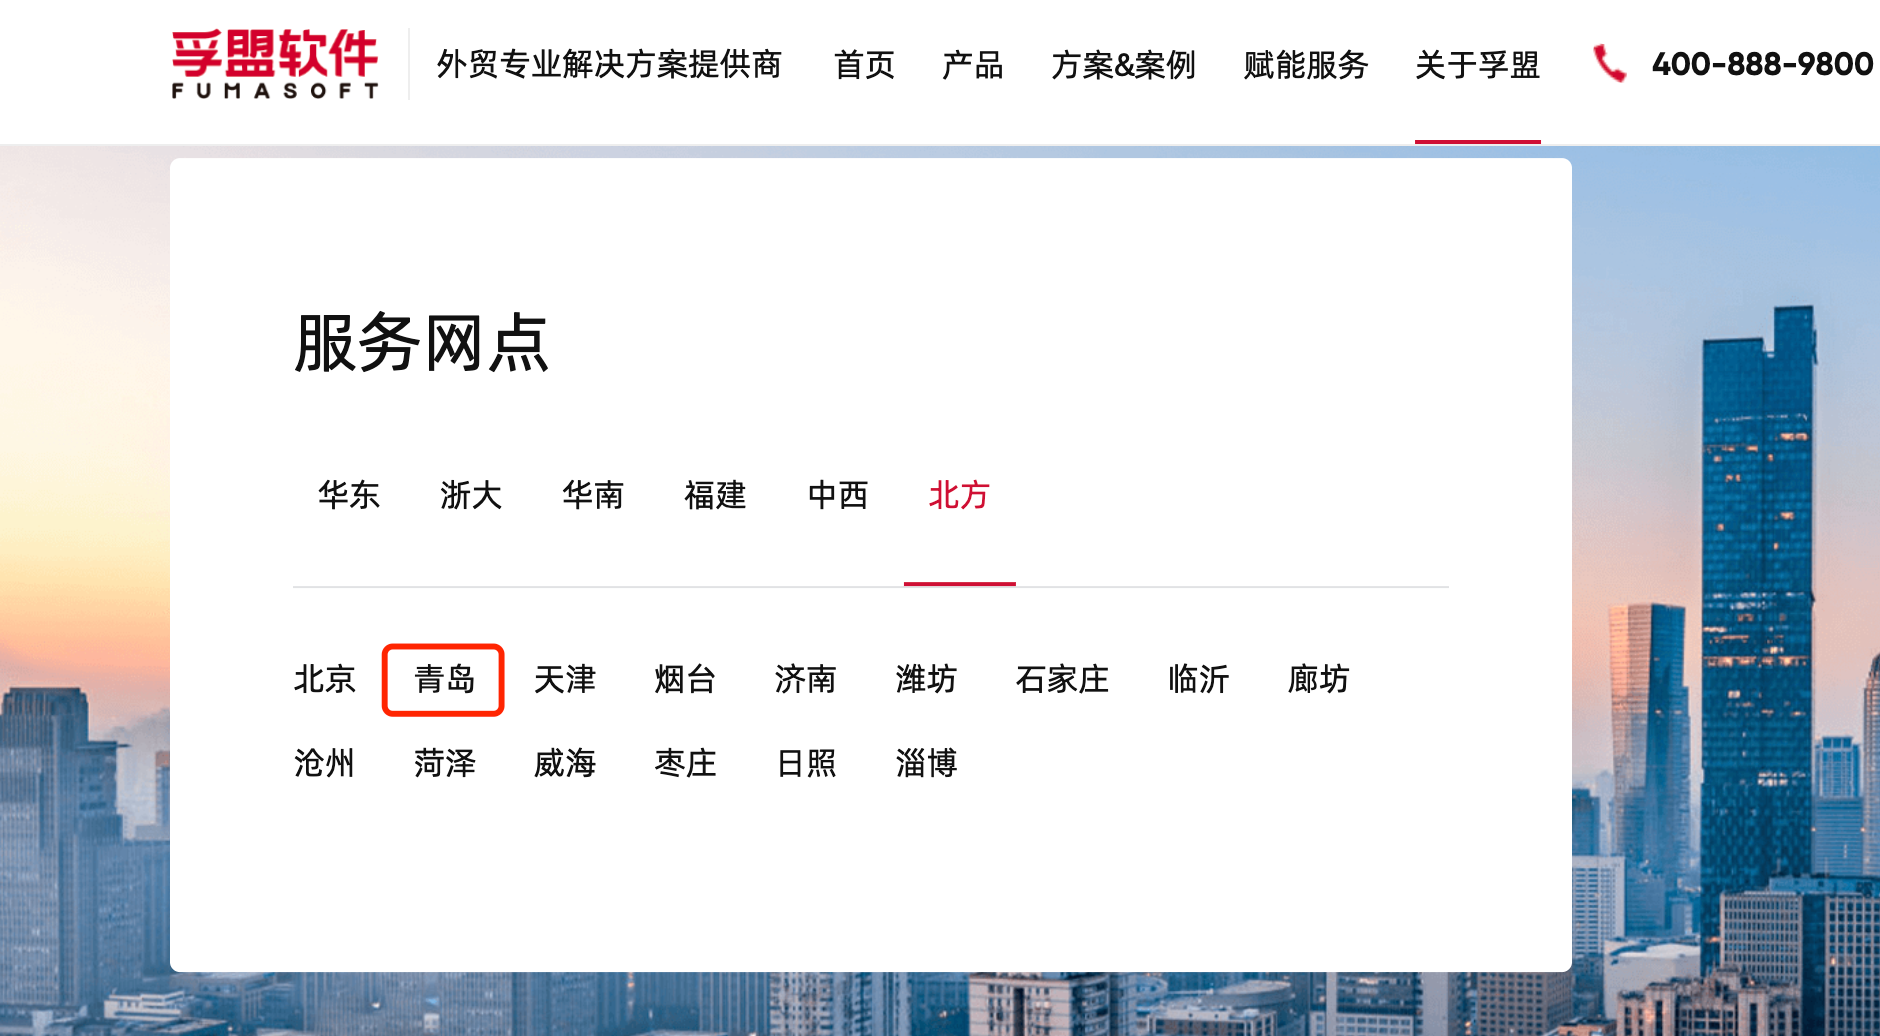Open the 产品 products menu

click(972, 65)
